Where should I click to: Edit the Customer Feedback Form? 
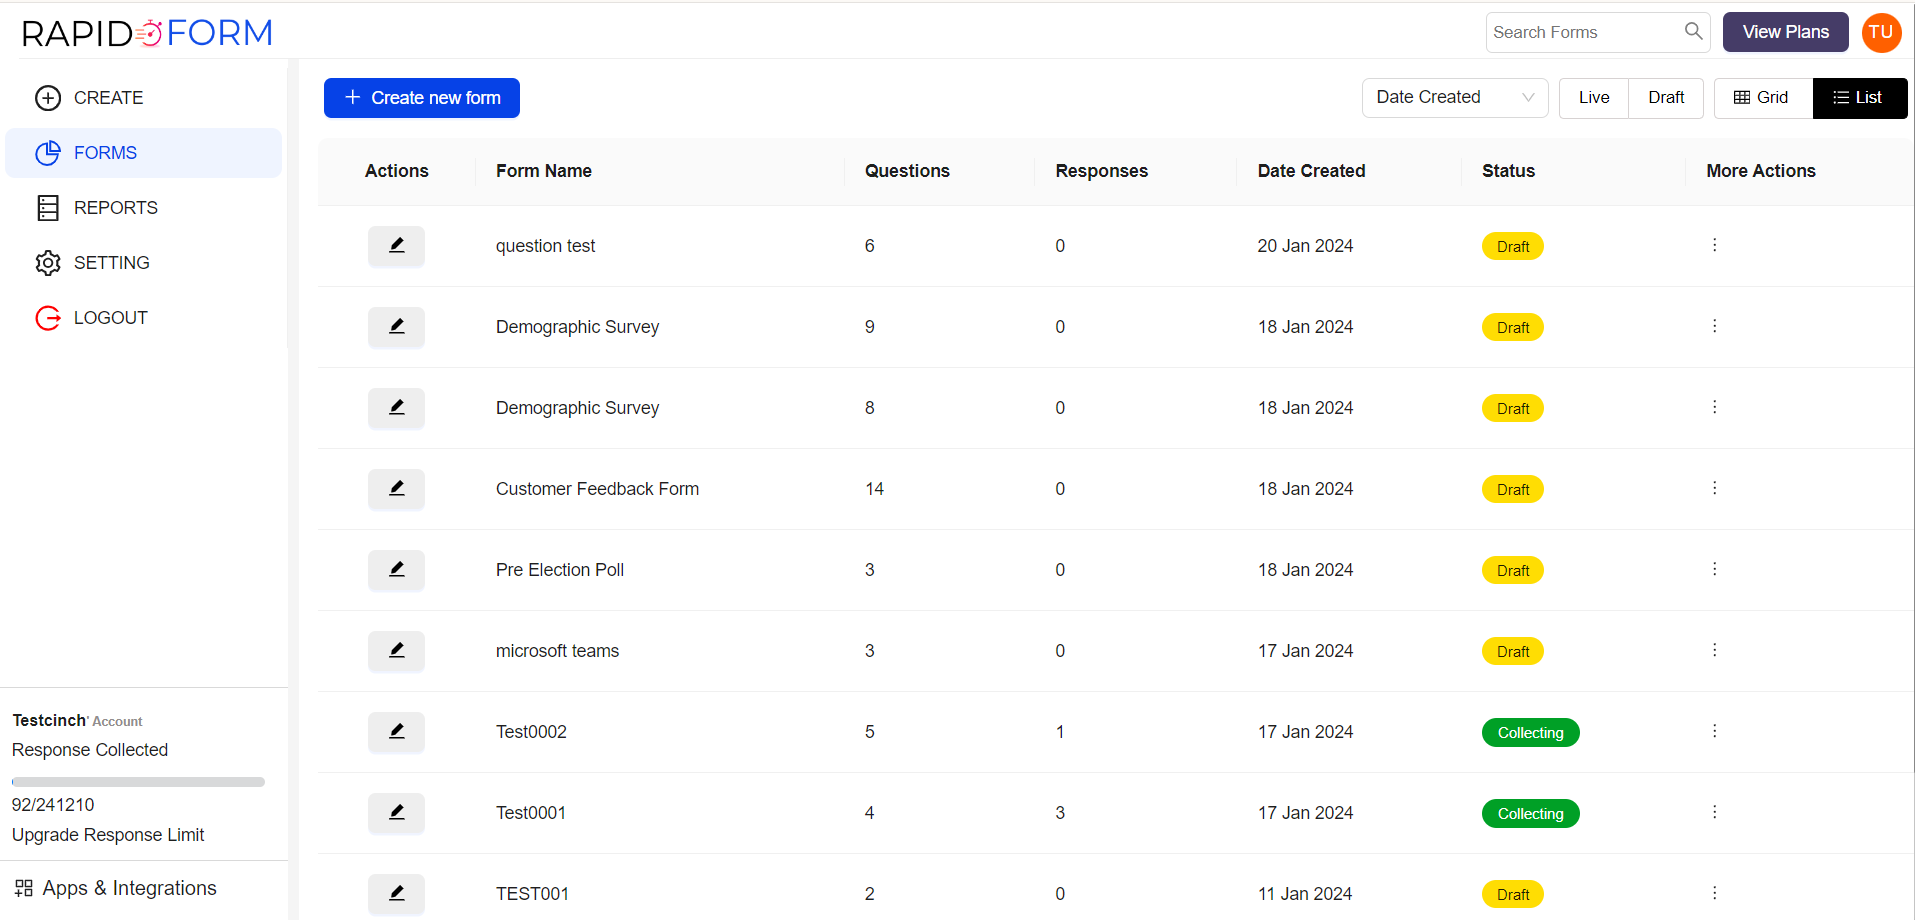coord(396,489)
